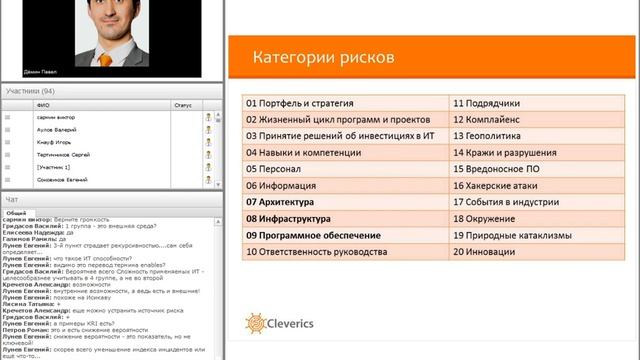
Task: Click slide row 12 Комплайенс
Action: tap(537, 120)
